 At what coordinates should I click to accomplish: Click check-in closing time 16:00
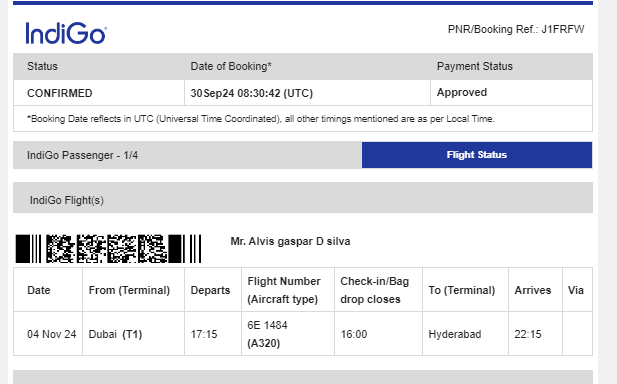pos(354,334)
